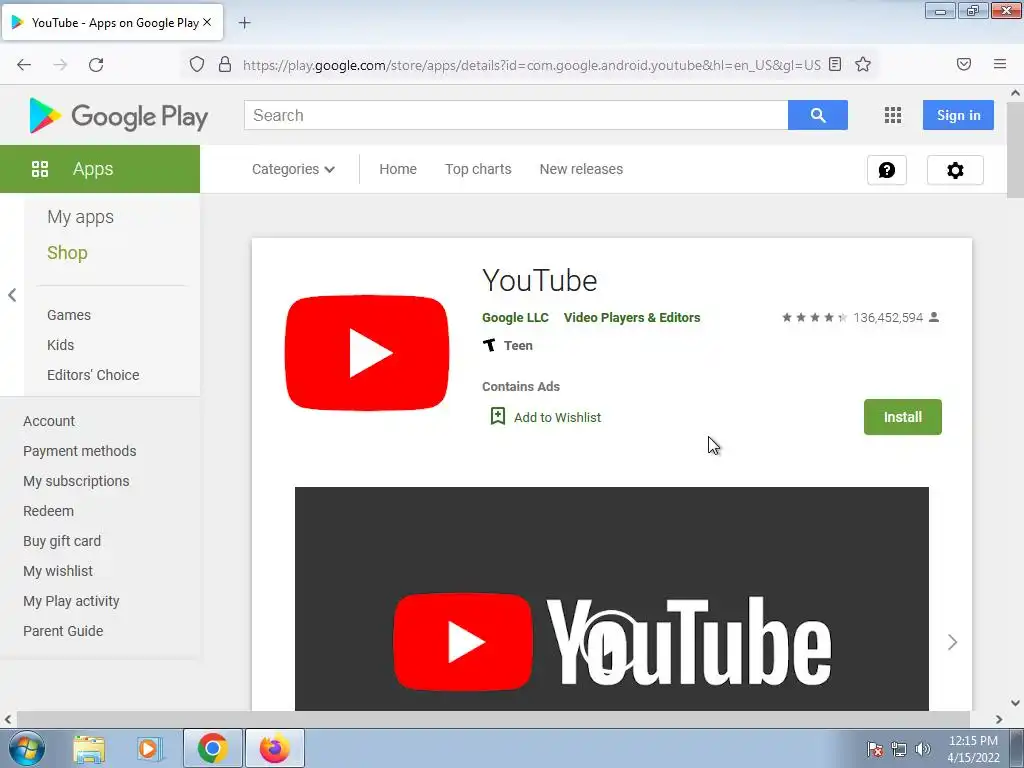
Task: Open the Firefox hamburger menu
Action: coord(1000,64)
